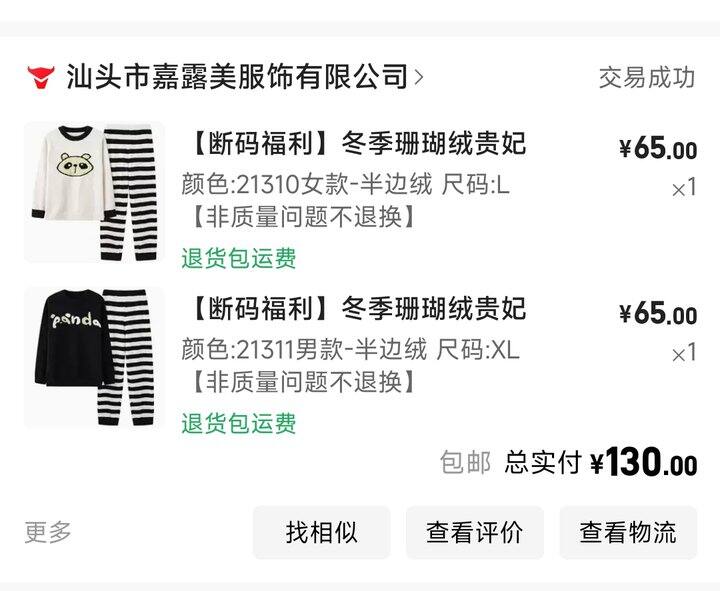Open the 汕头市嘉露美服饰有限公司 store name
The height and width of the screenshot is (591, 720).
point(237,77)
